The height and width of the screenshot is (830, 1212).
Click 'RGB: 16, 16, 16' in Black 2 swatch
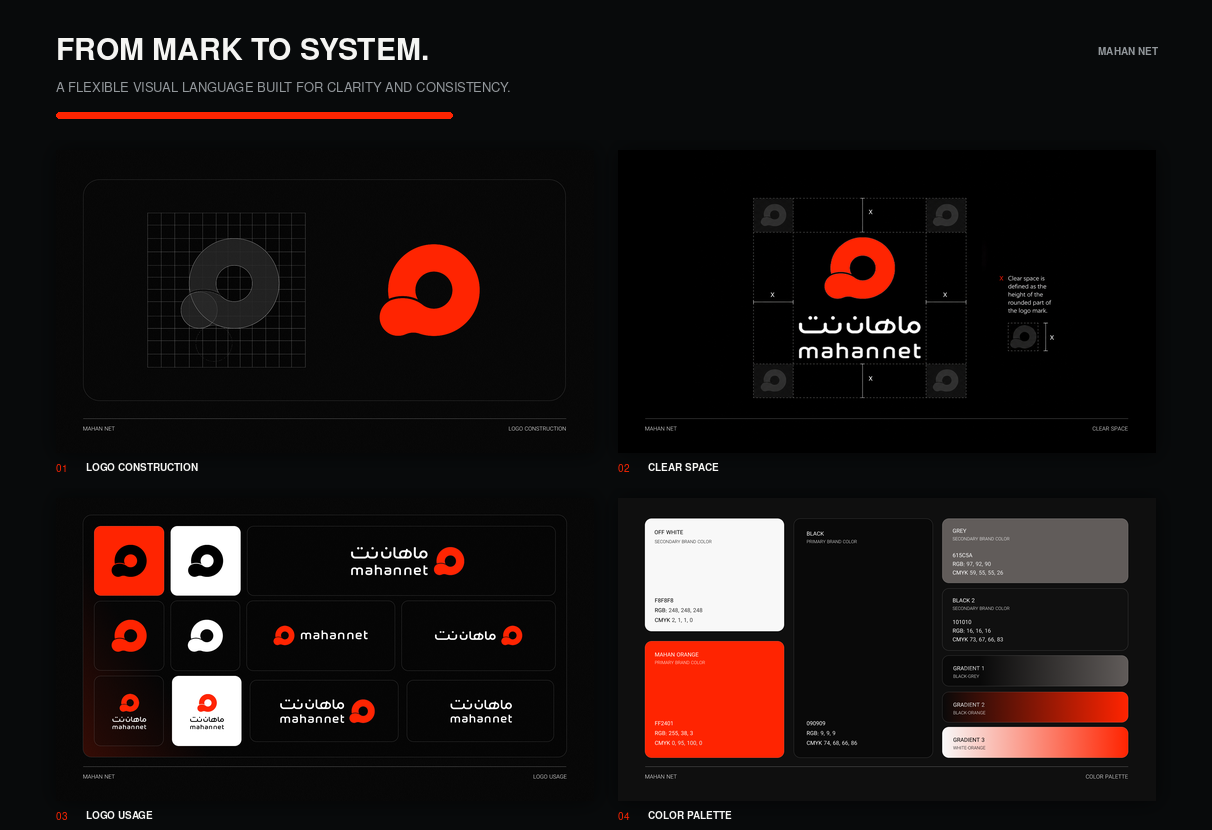pyautogui.click(x=972, y=631)
